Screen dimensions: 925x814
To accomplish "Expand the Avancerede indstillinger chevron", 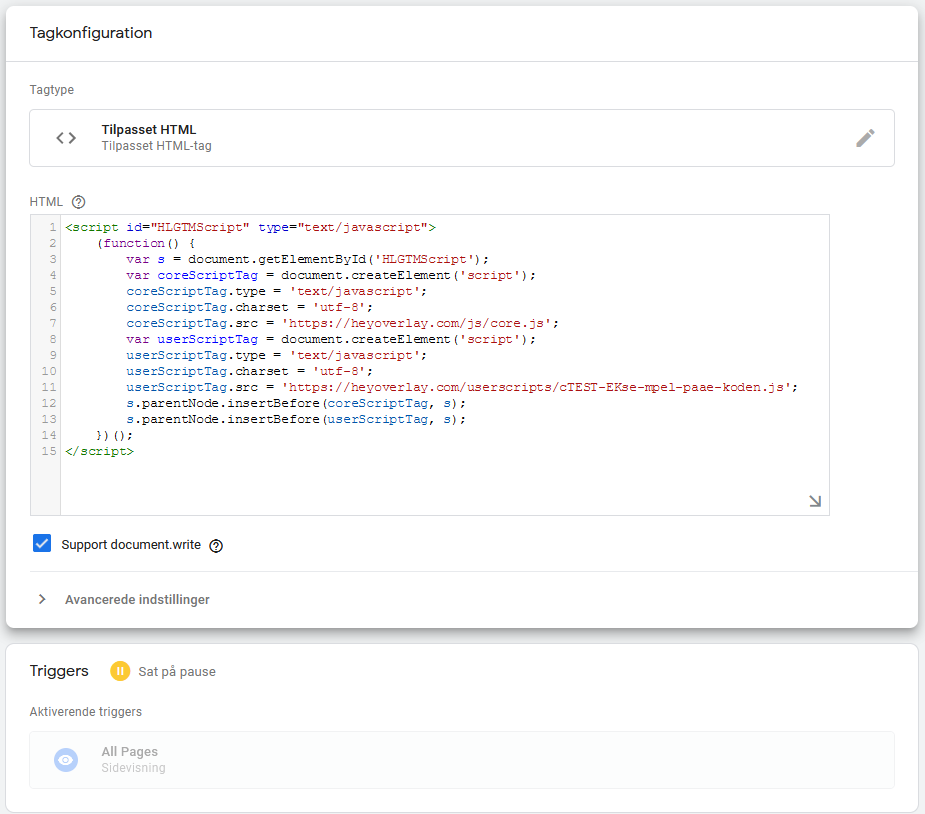I will click(42, 599).
